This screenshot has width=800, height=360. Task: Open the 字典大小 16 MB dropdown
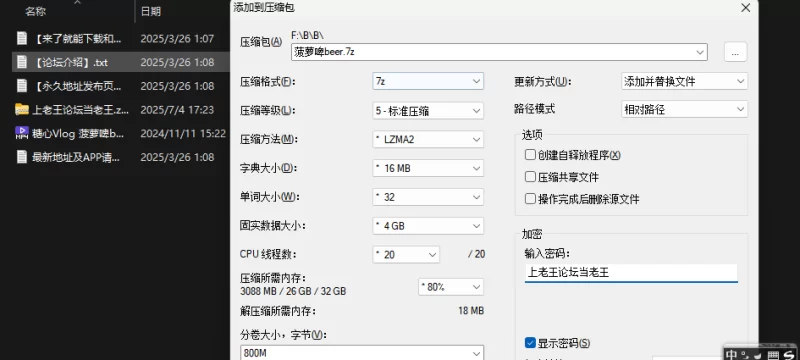pyautogui.click(x=428, y=168)
